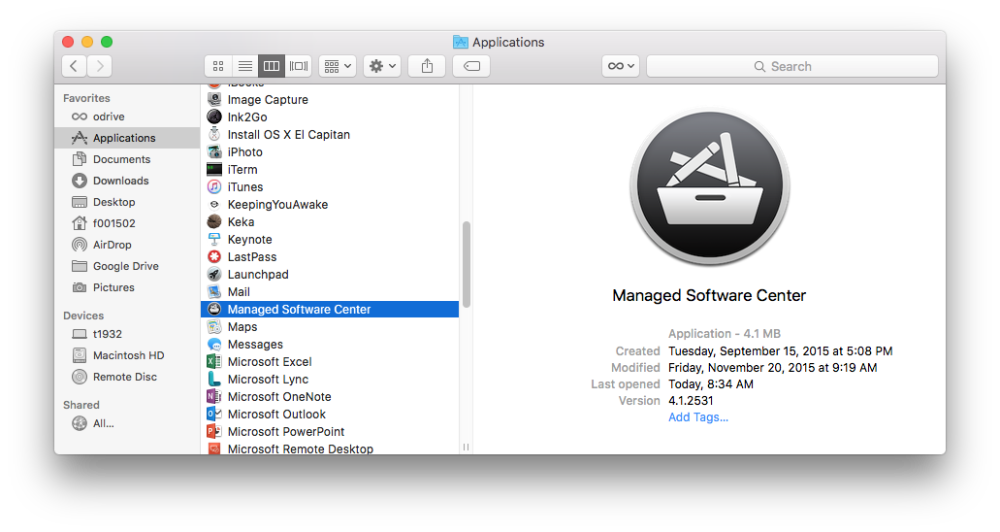The width and height of the screenshot is (1000, 532).
Task: Go forward with the forward arrow
Action: [x=99, y=66]
